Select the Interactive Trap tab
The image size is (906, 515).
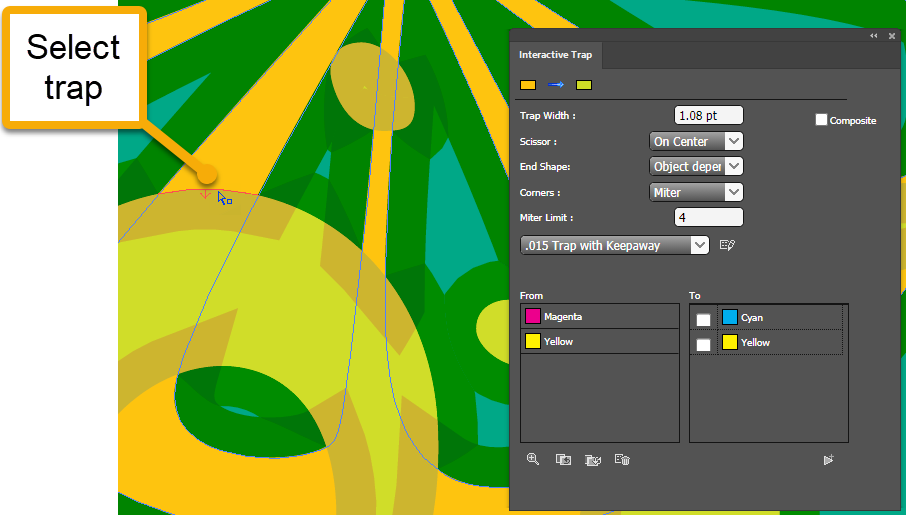(556, 55)
